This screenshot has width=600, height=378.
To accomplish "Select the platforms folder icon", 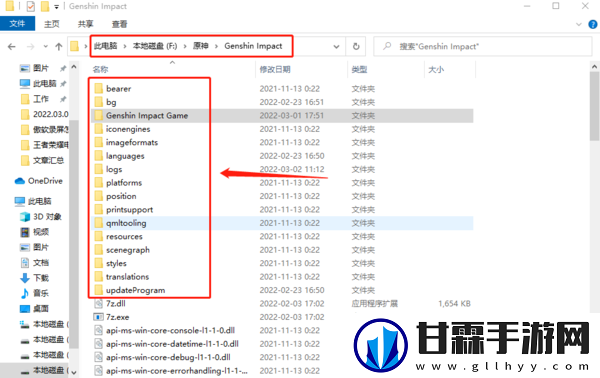I will 99,182.
